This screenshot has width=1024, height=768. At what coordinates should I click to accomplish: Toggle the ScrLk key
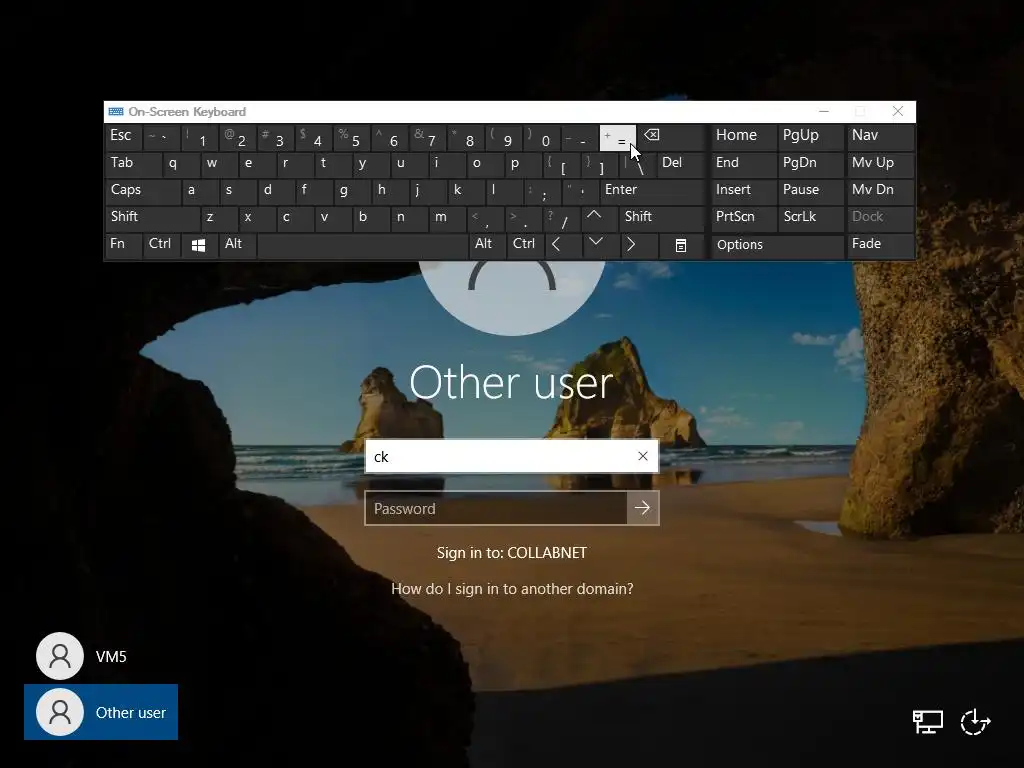click(x=810, y=217)
